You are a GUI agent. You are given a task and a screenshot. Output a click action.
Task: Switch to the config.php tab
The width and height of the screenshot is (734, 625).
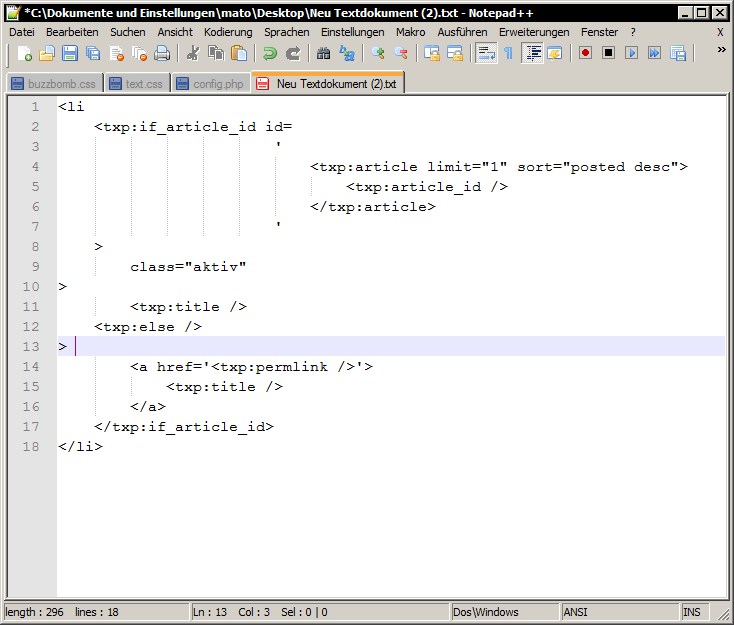click(211, 84)
